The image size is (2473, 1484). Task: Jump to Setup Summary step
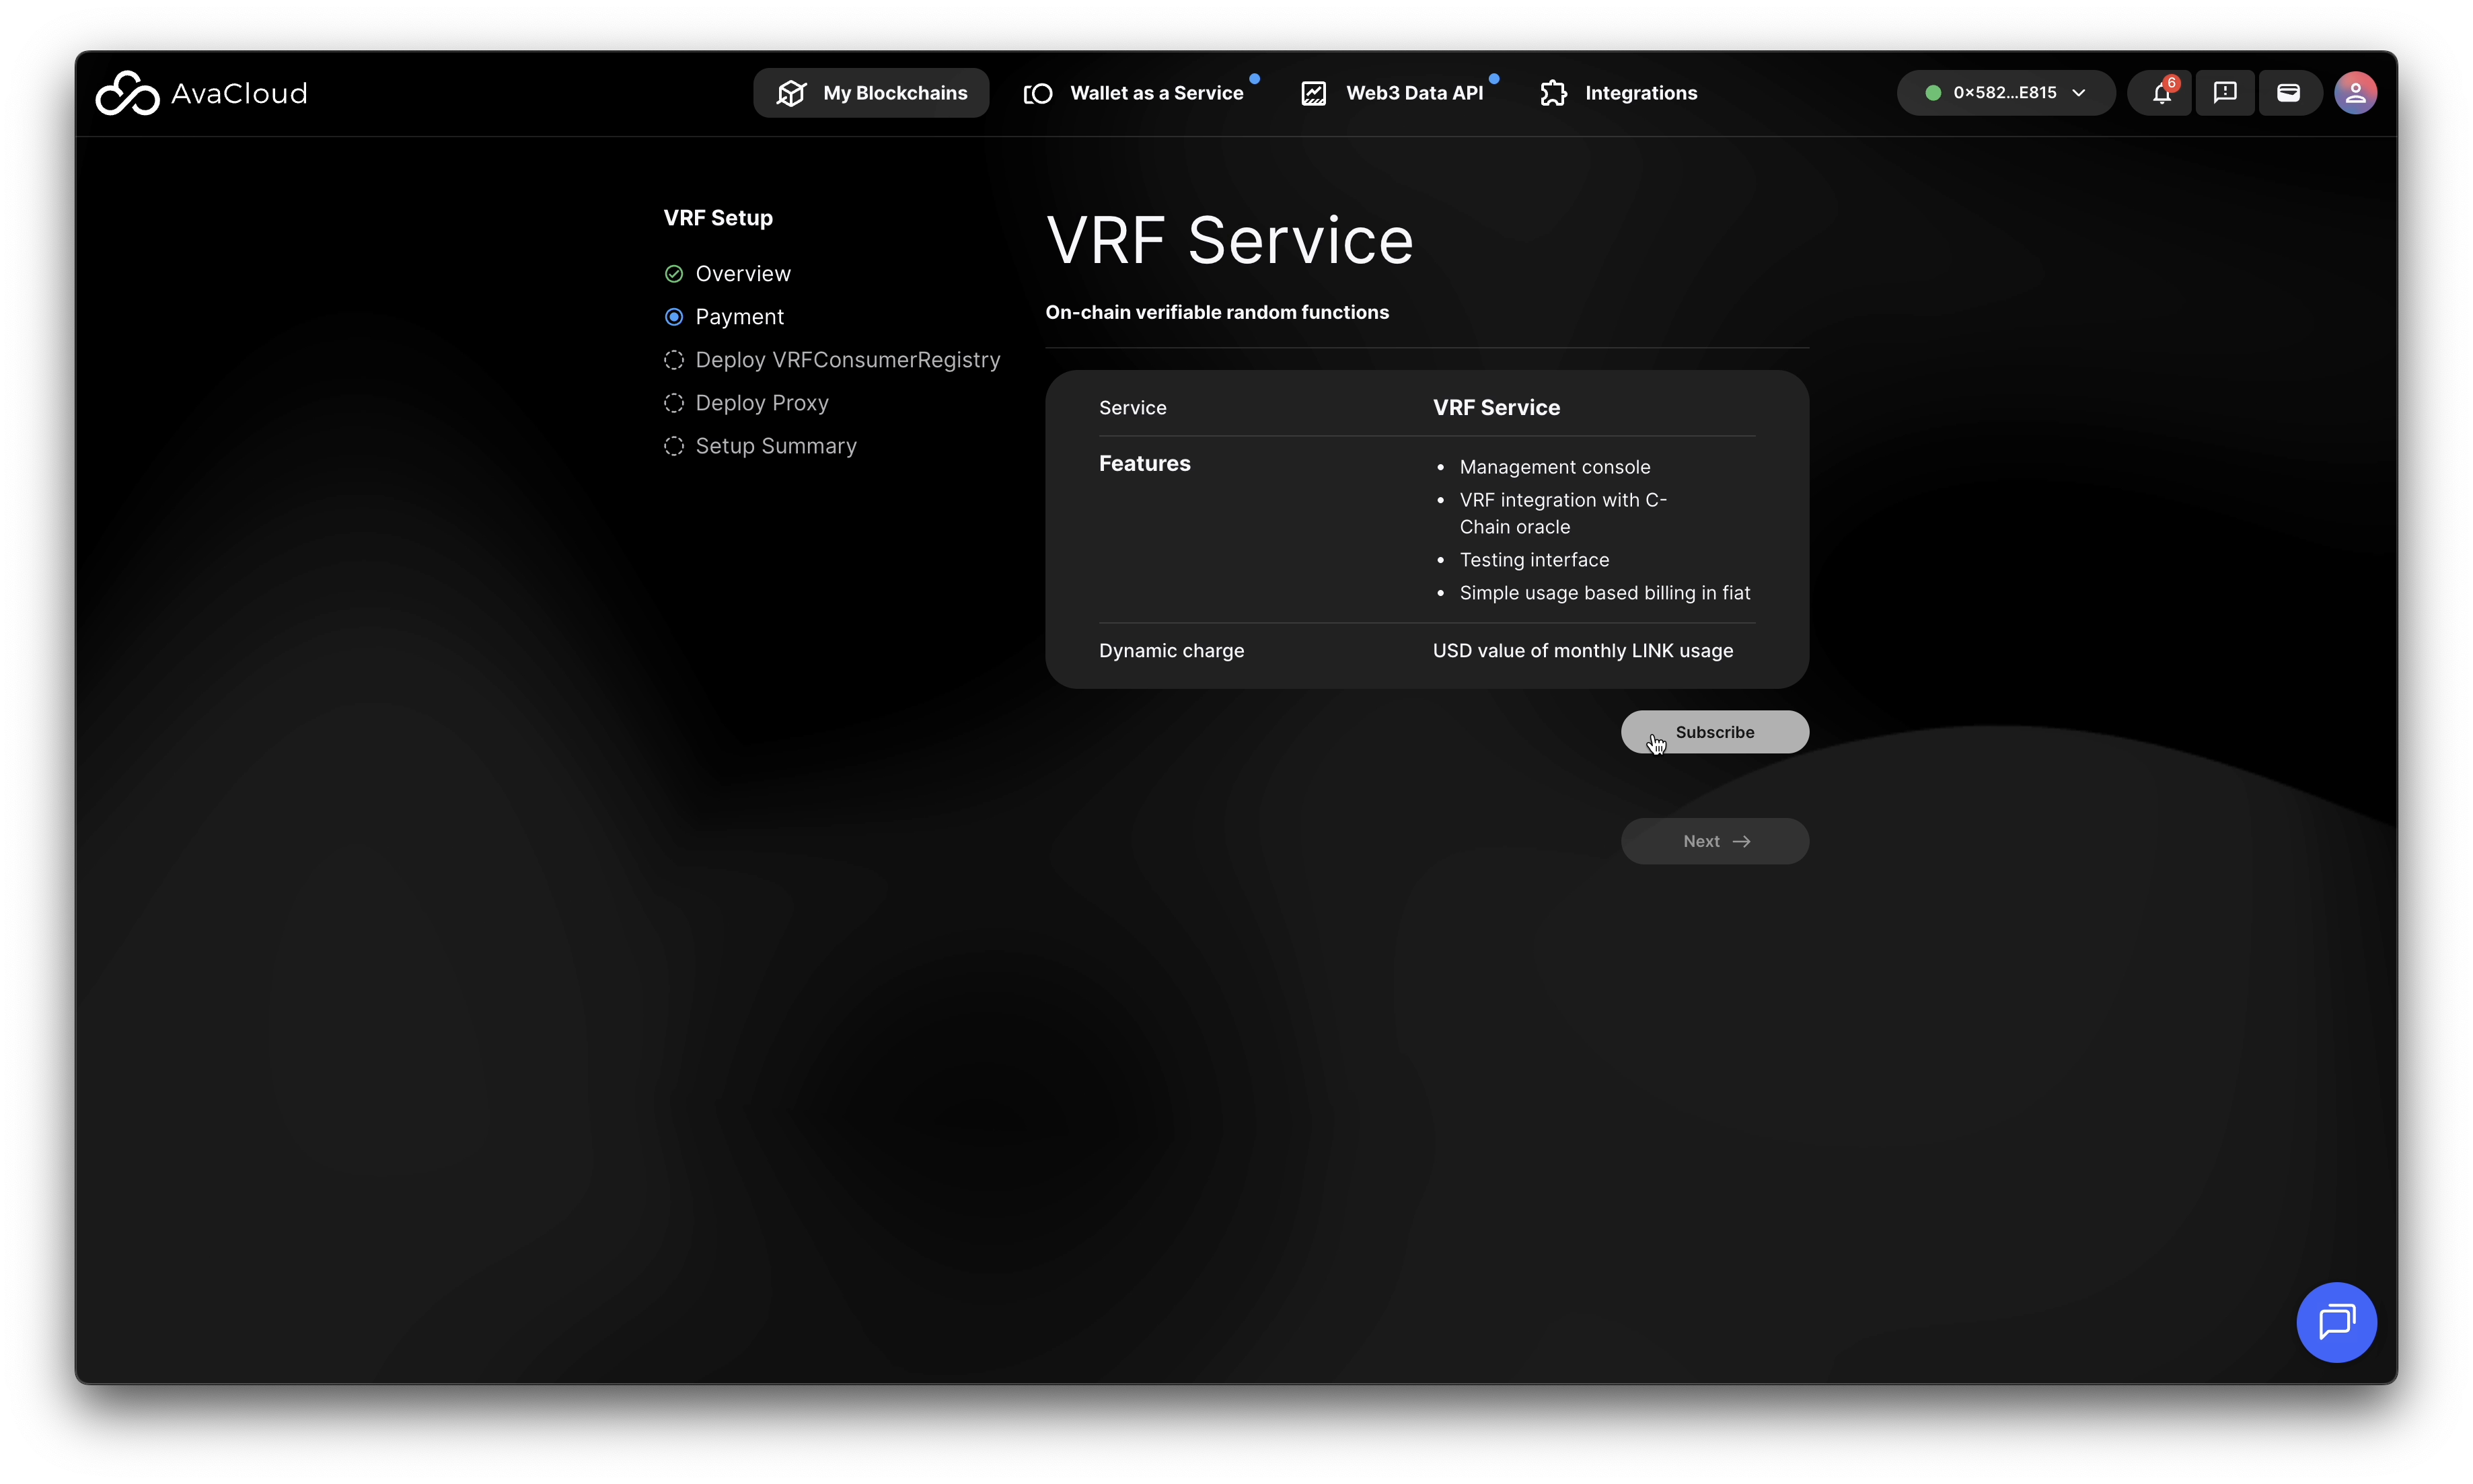(x=775, y=446)
